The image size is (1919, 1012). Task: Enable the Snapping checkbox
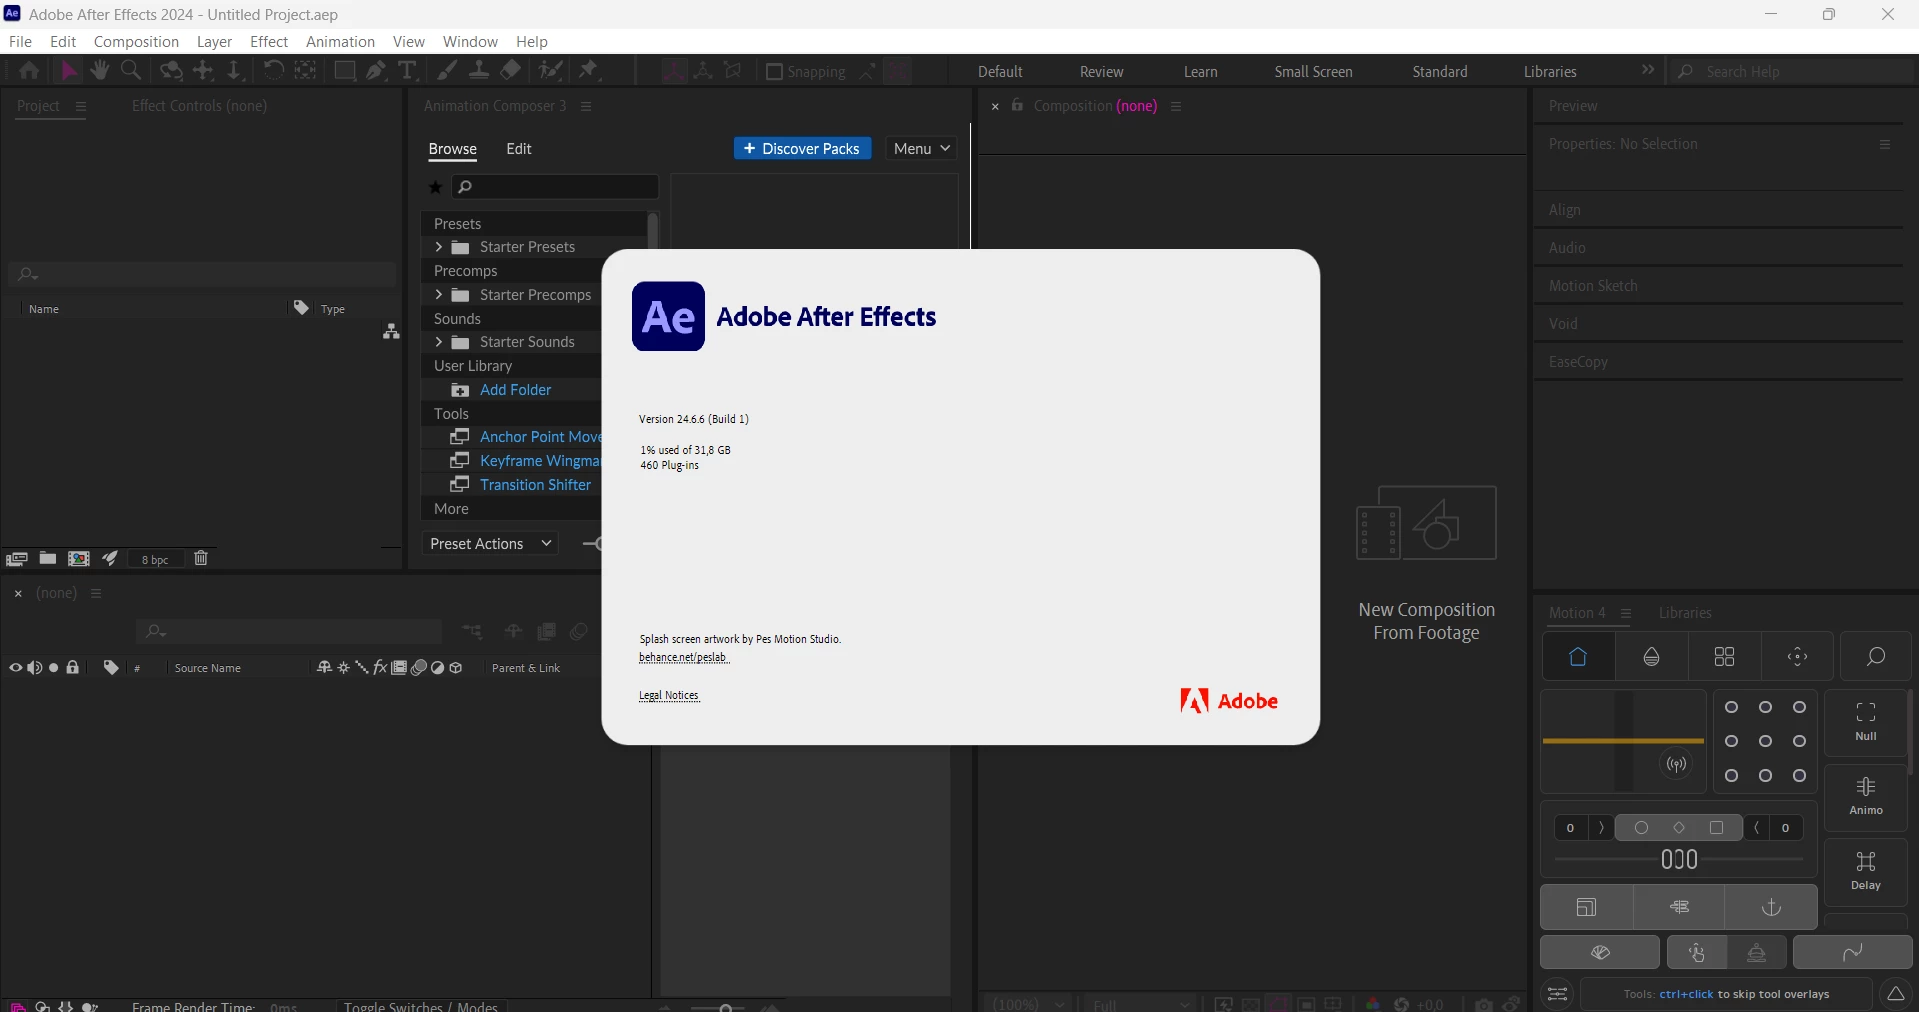[774, 71]
